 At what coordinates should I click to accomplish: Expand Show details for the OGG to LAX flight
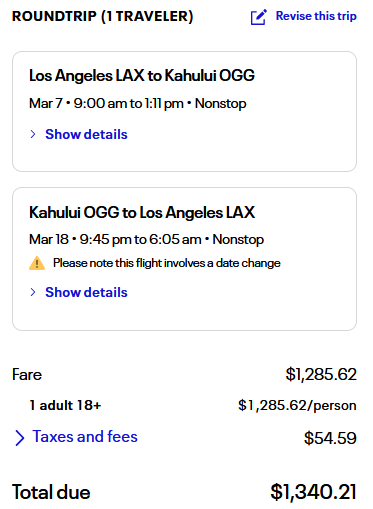point(86,292)
